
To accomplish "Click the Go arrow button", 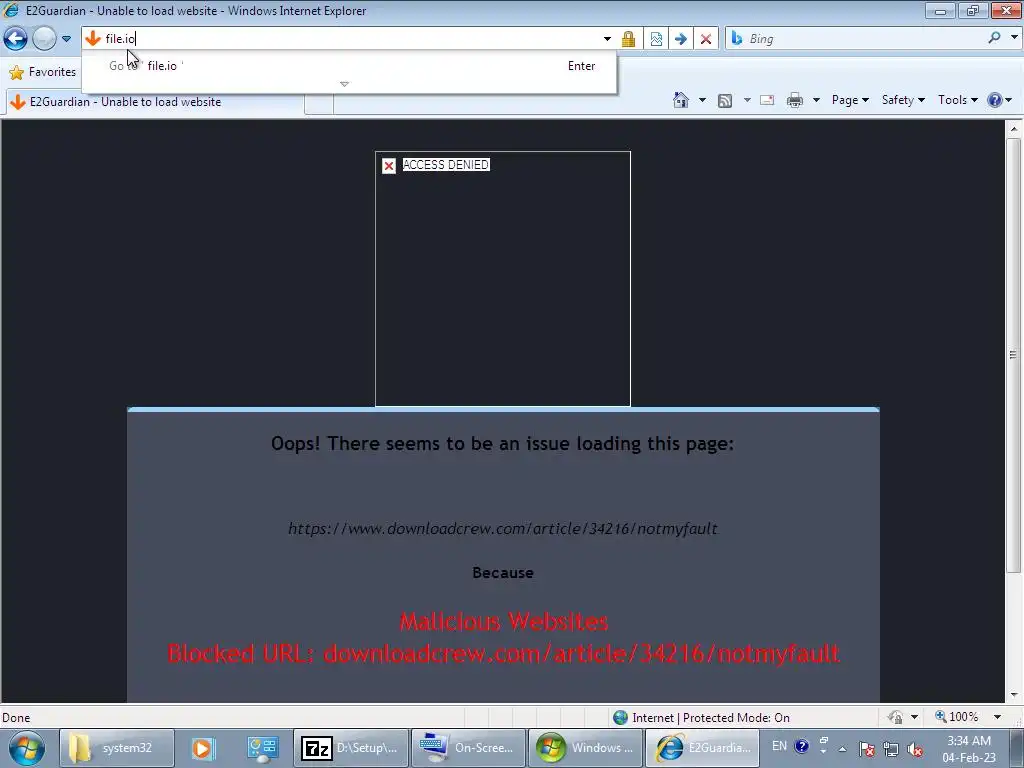I will click(680, 39).
